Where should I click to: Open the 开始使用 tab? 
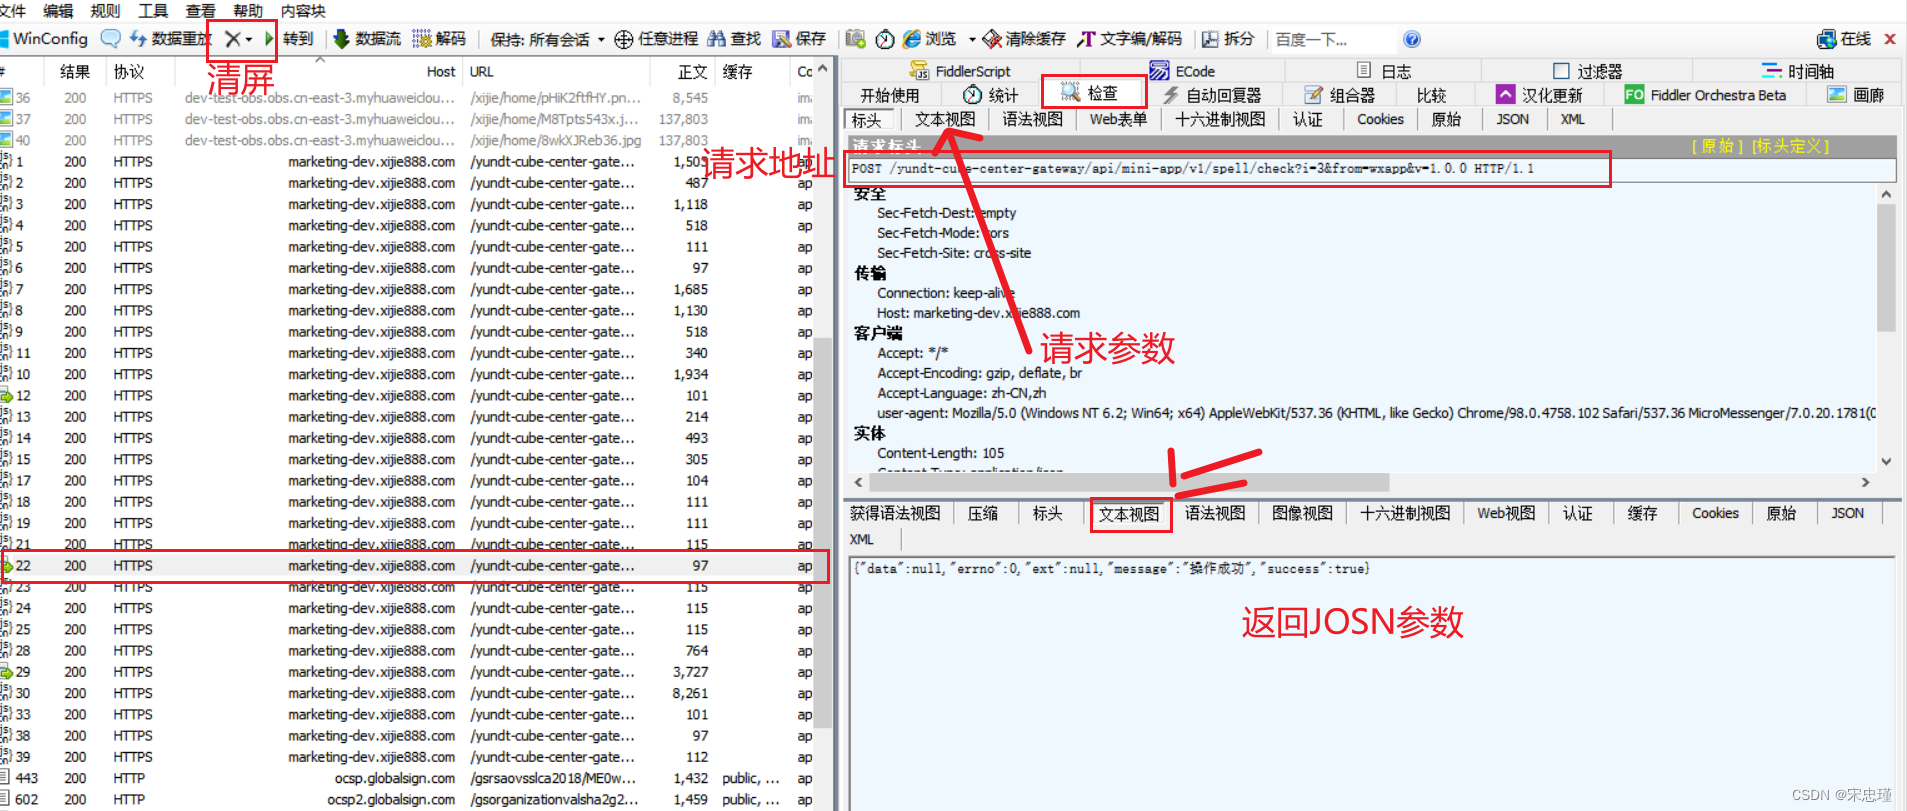click(x=890, y=95)
